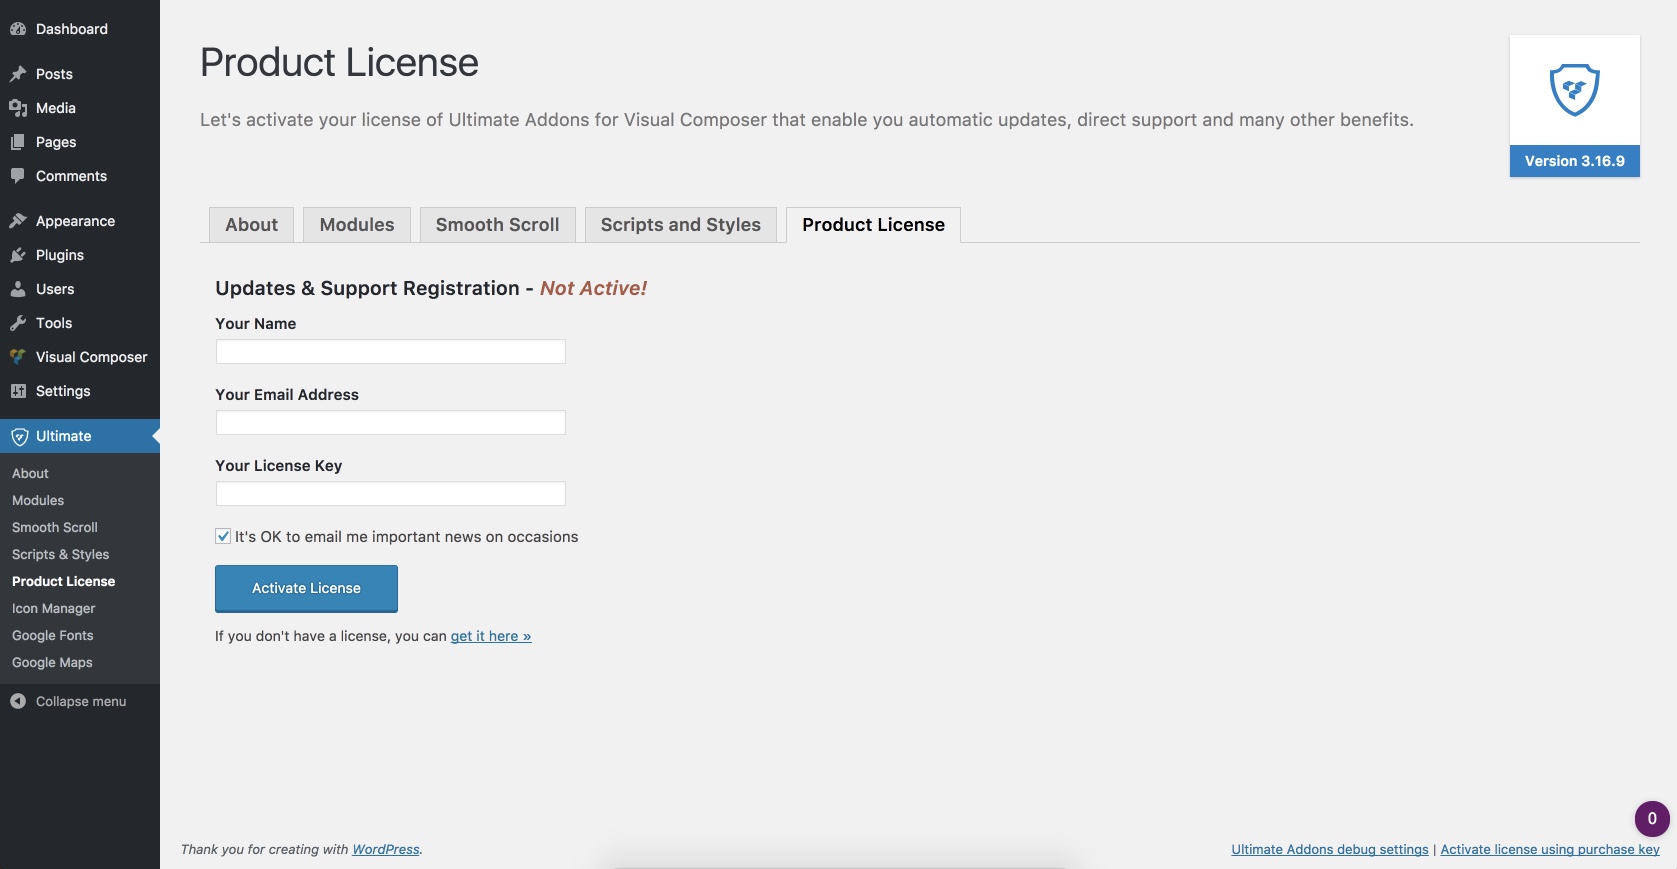
Task: Open the Smooth Scroll tab
Action: 497,225
